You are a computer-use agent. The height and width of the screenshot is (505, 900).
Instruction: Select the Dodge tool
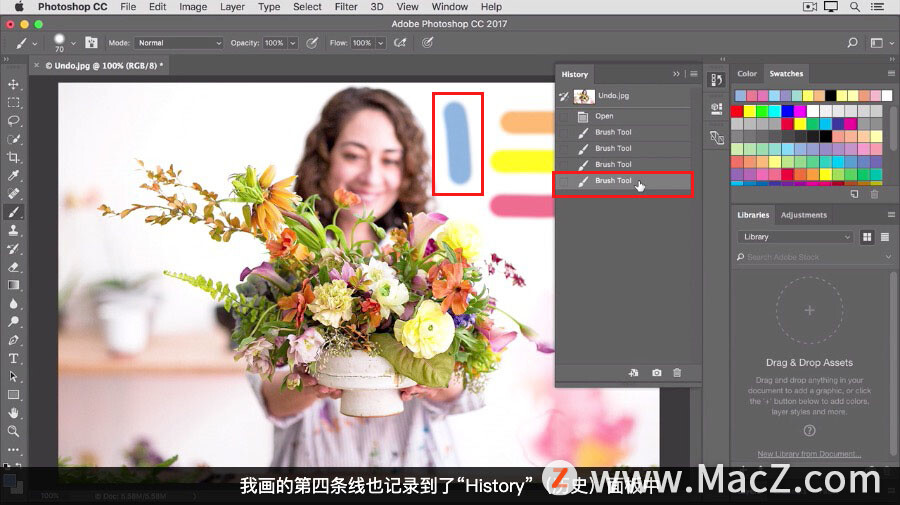point(13,322)
